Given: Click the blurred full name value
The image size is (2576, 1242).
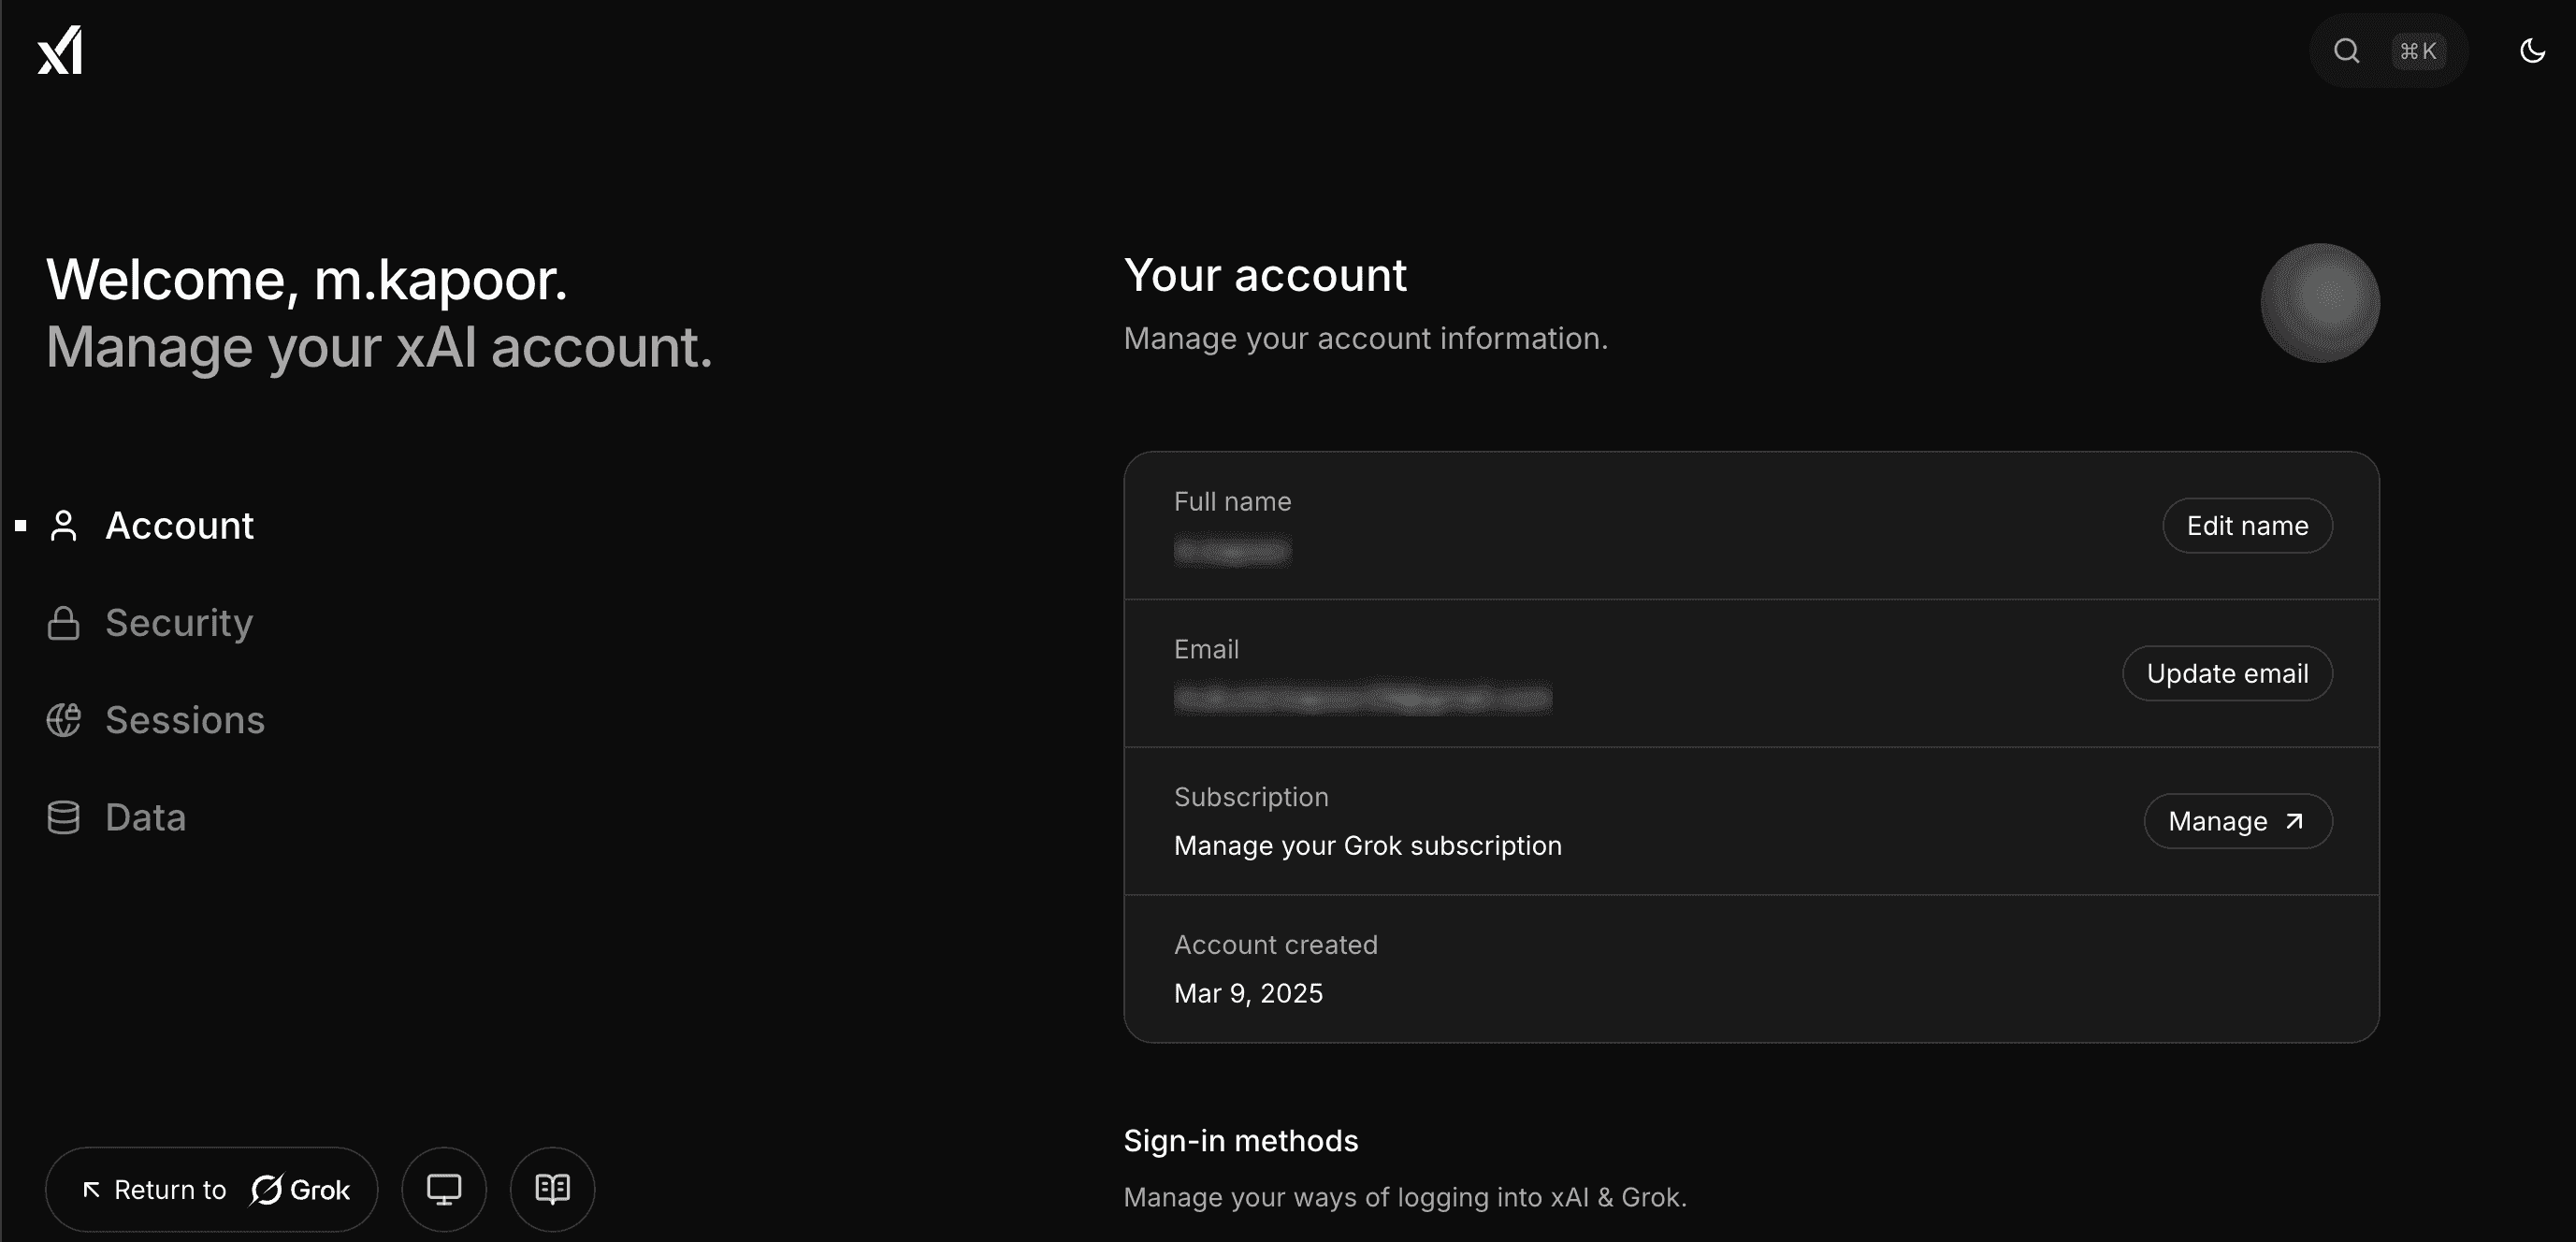Looking at the screenshot, I should (1232, 551).
